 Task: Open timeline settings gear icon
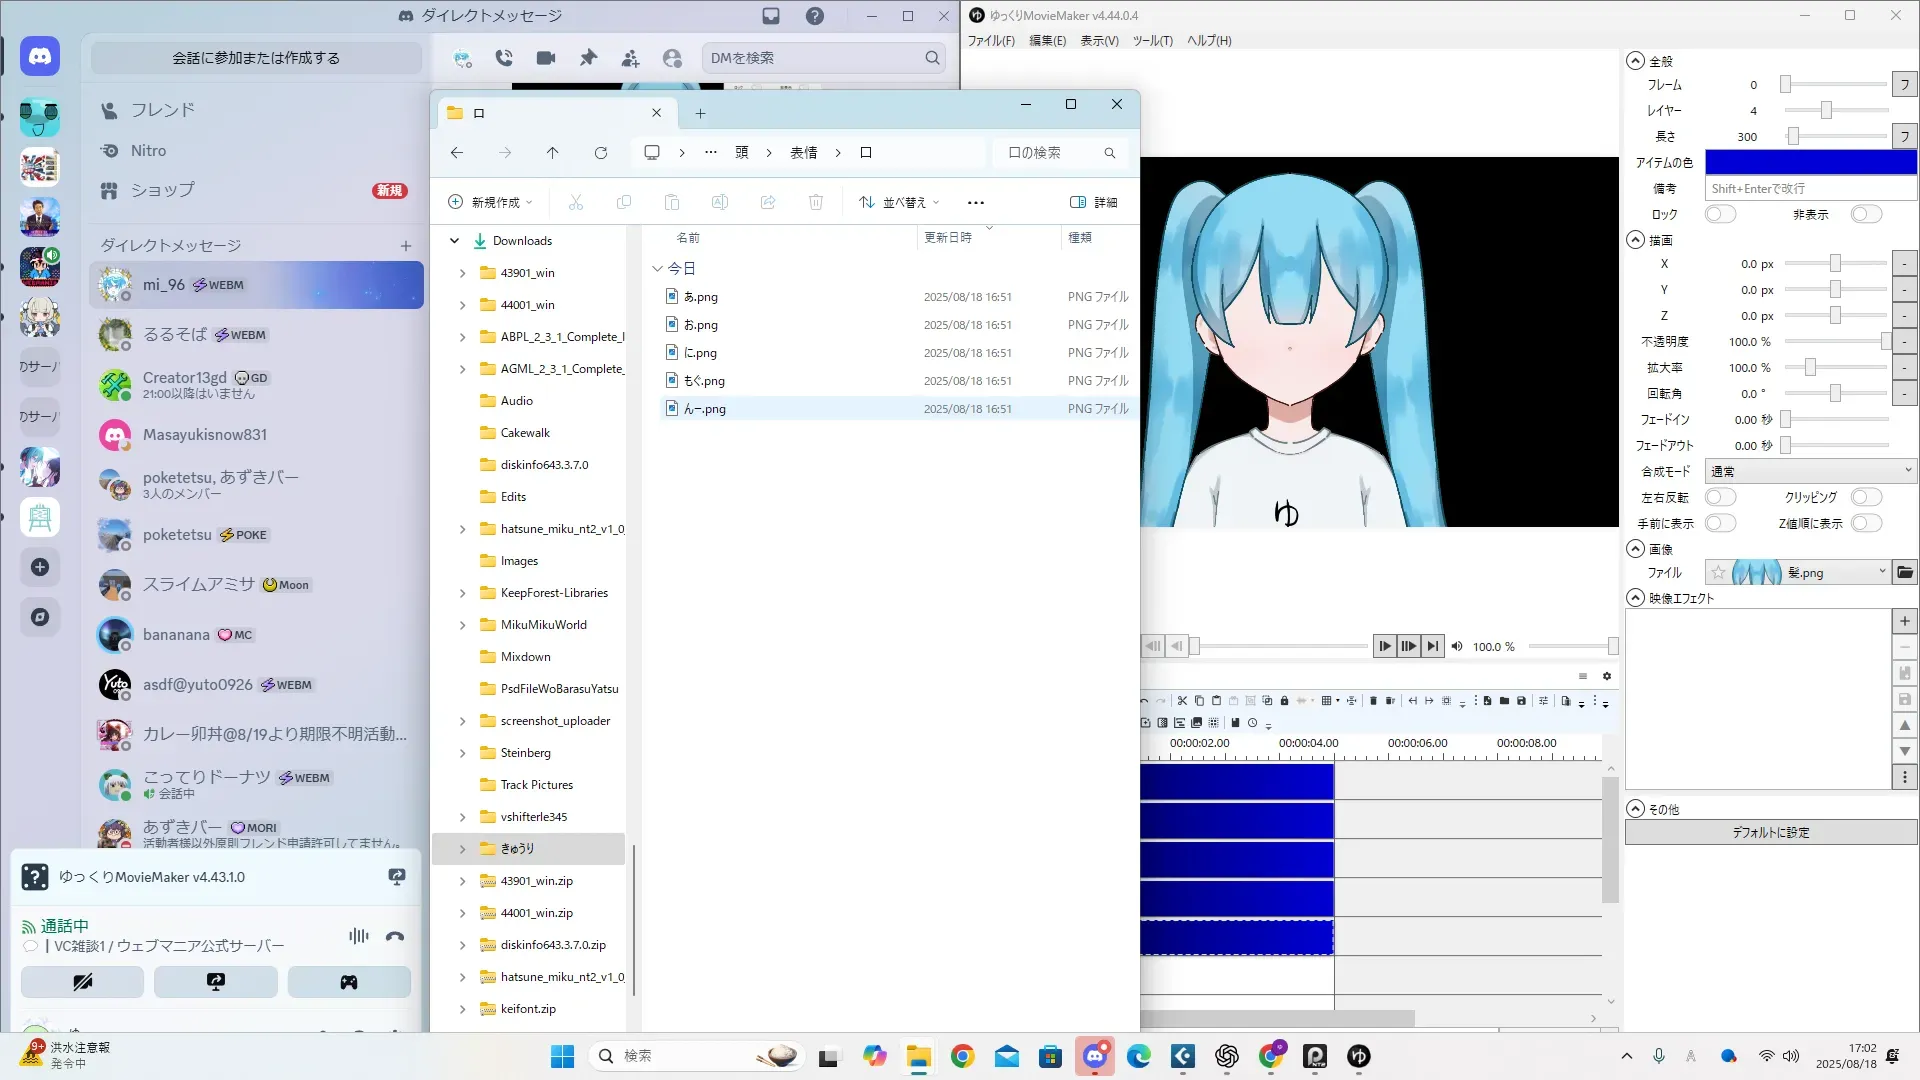1607,676
